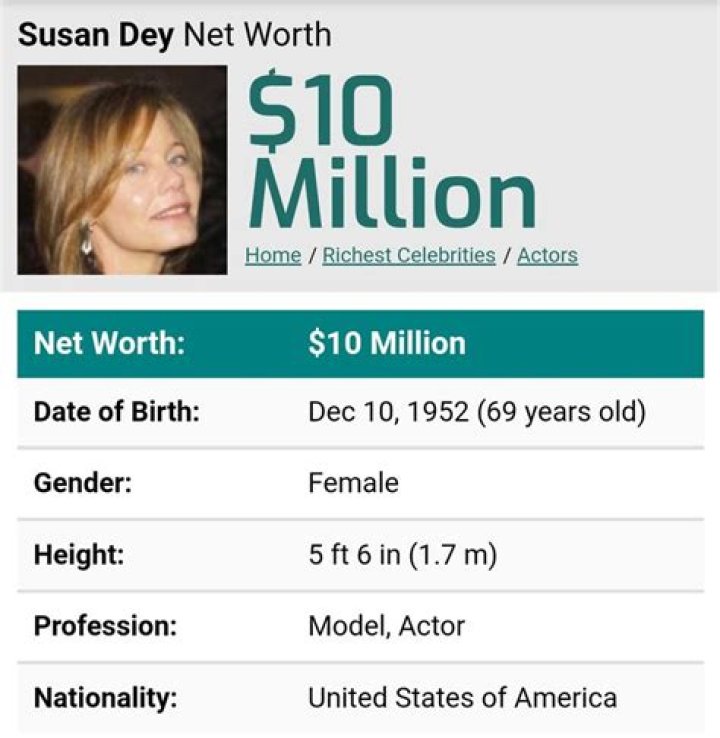
Task: Click the Female gender value
Action: tap(353, 483)
